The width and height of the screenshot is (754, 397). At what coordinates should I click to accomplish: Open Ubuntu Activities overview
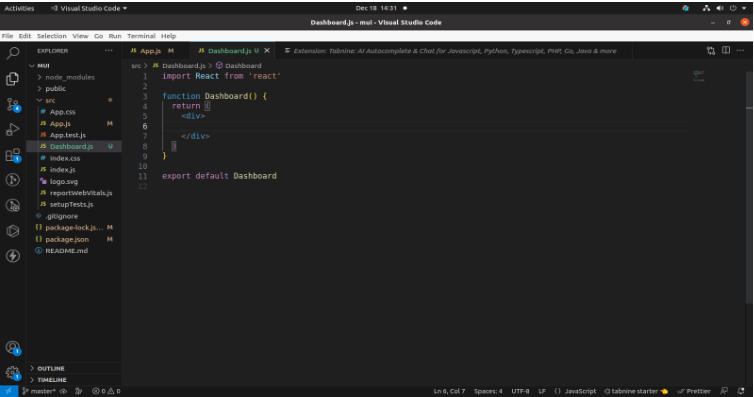click(19, 8)
